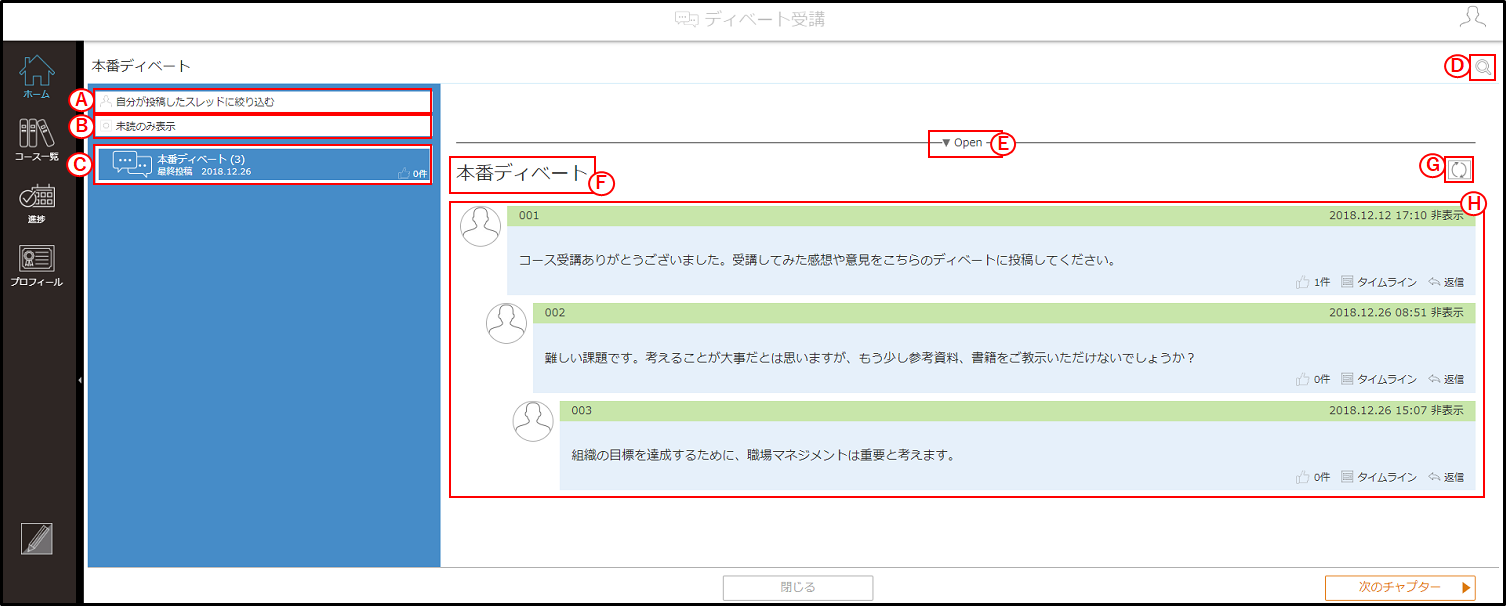Reply to post 001 with 返信
Viewport: 1506px width, 606px height.
(1446, 282)
